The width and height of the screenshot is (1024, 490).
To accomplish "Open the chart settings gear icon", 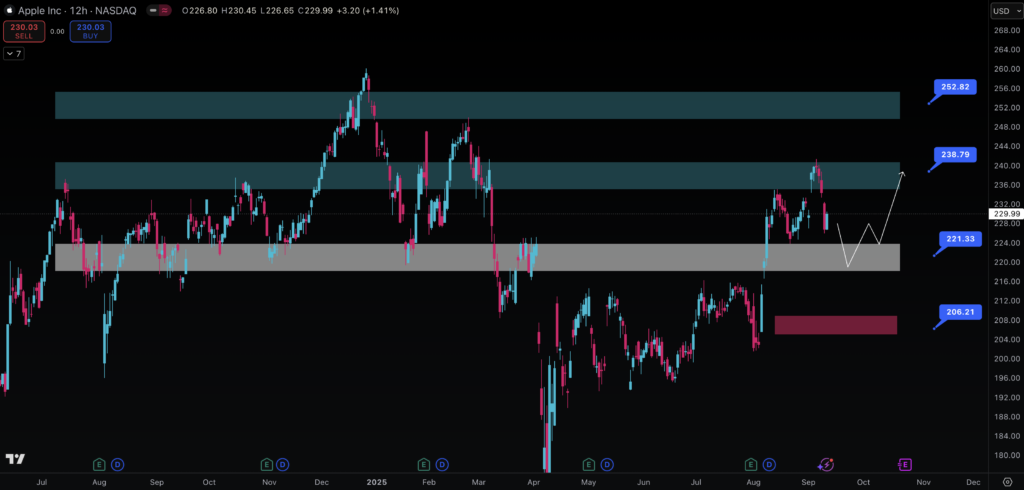I will tap(1007, 482).
